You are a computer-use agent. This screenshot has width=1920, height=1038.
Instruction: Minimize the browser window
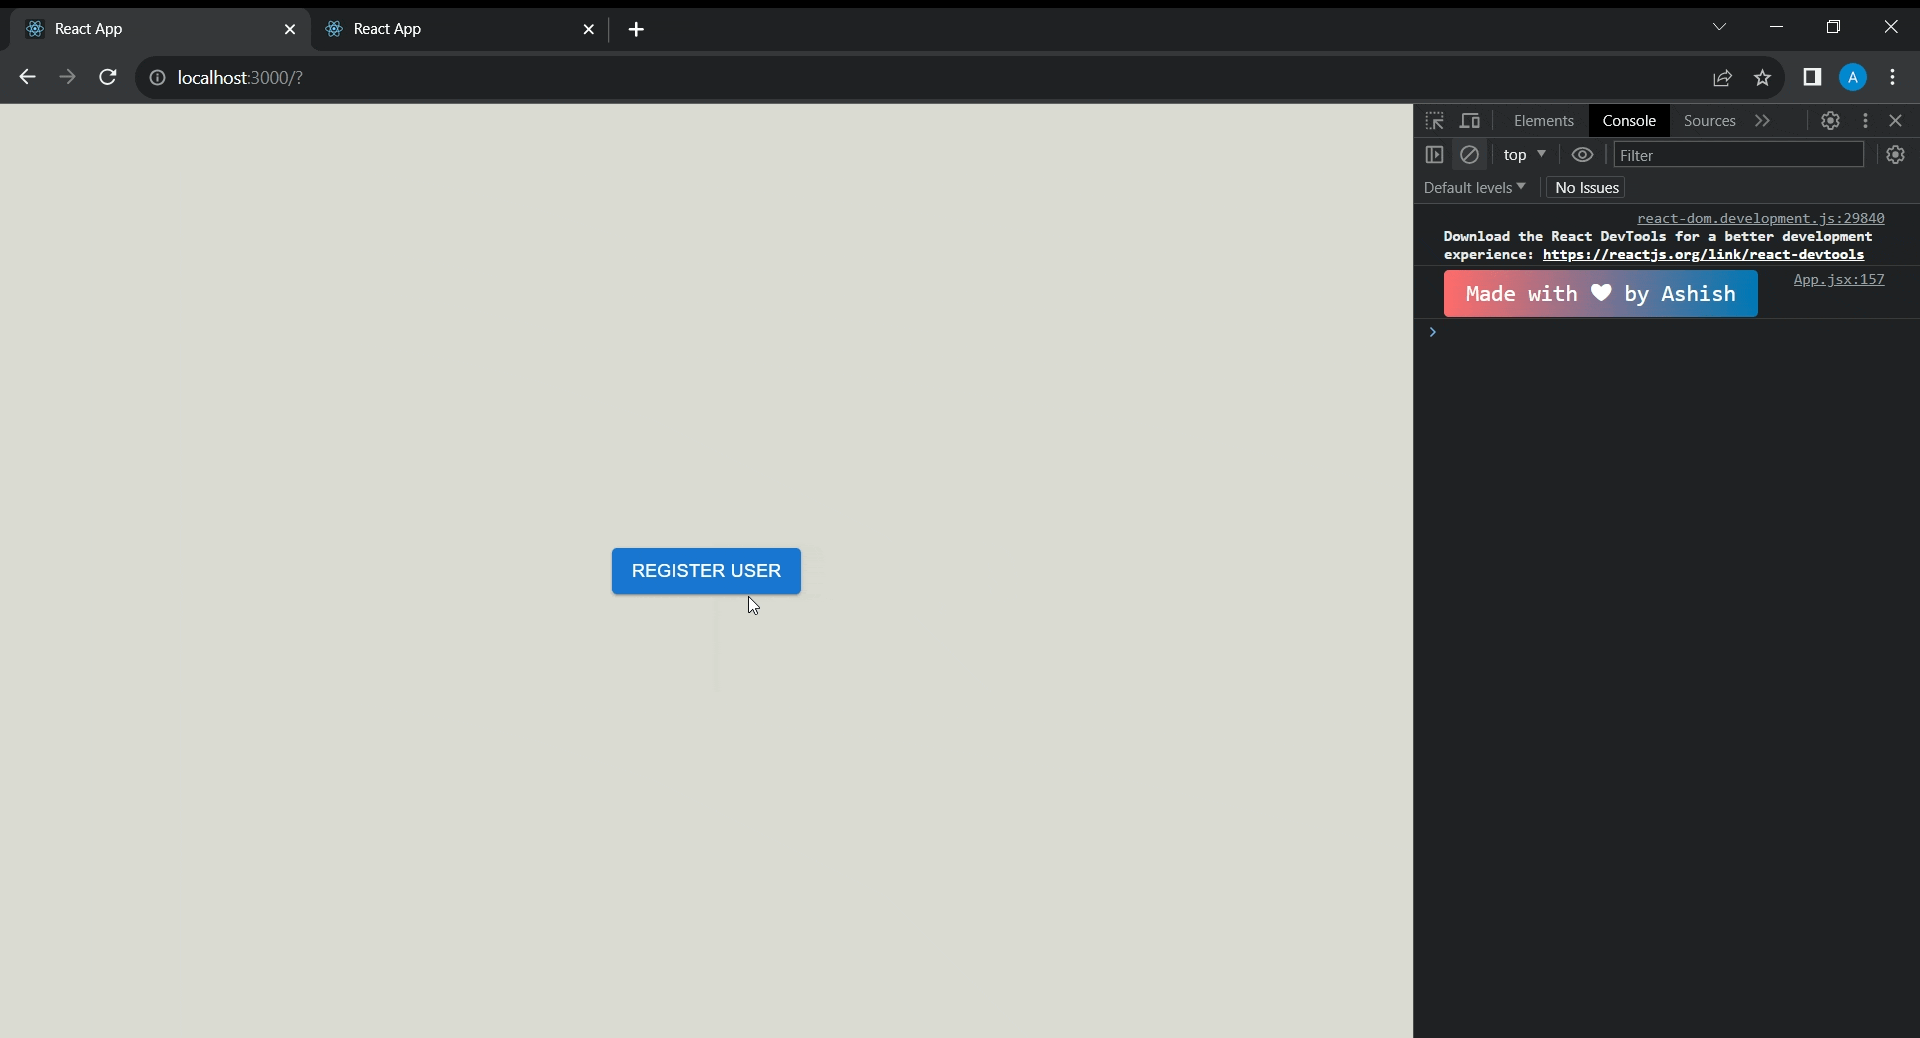[x=1776, y=27]
